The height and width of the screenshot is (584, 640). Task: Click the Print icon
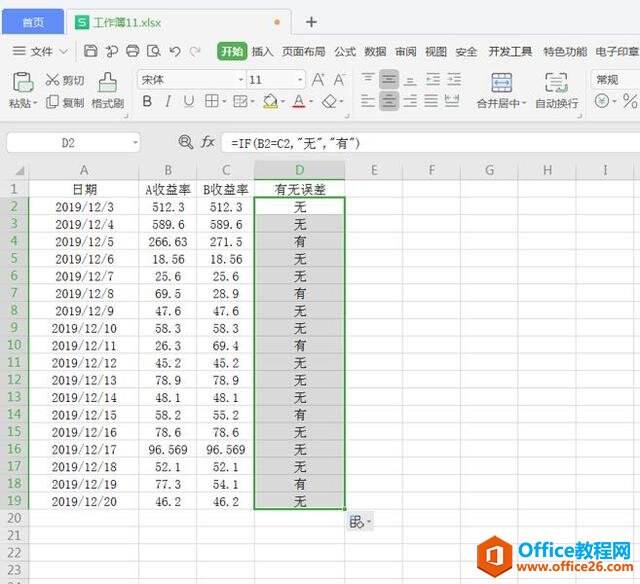tap(133, 51)
